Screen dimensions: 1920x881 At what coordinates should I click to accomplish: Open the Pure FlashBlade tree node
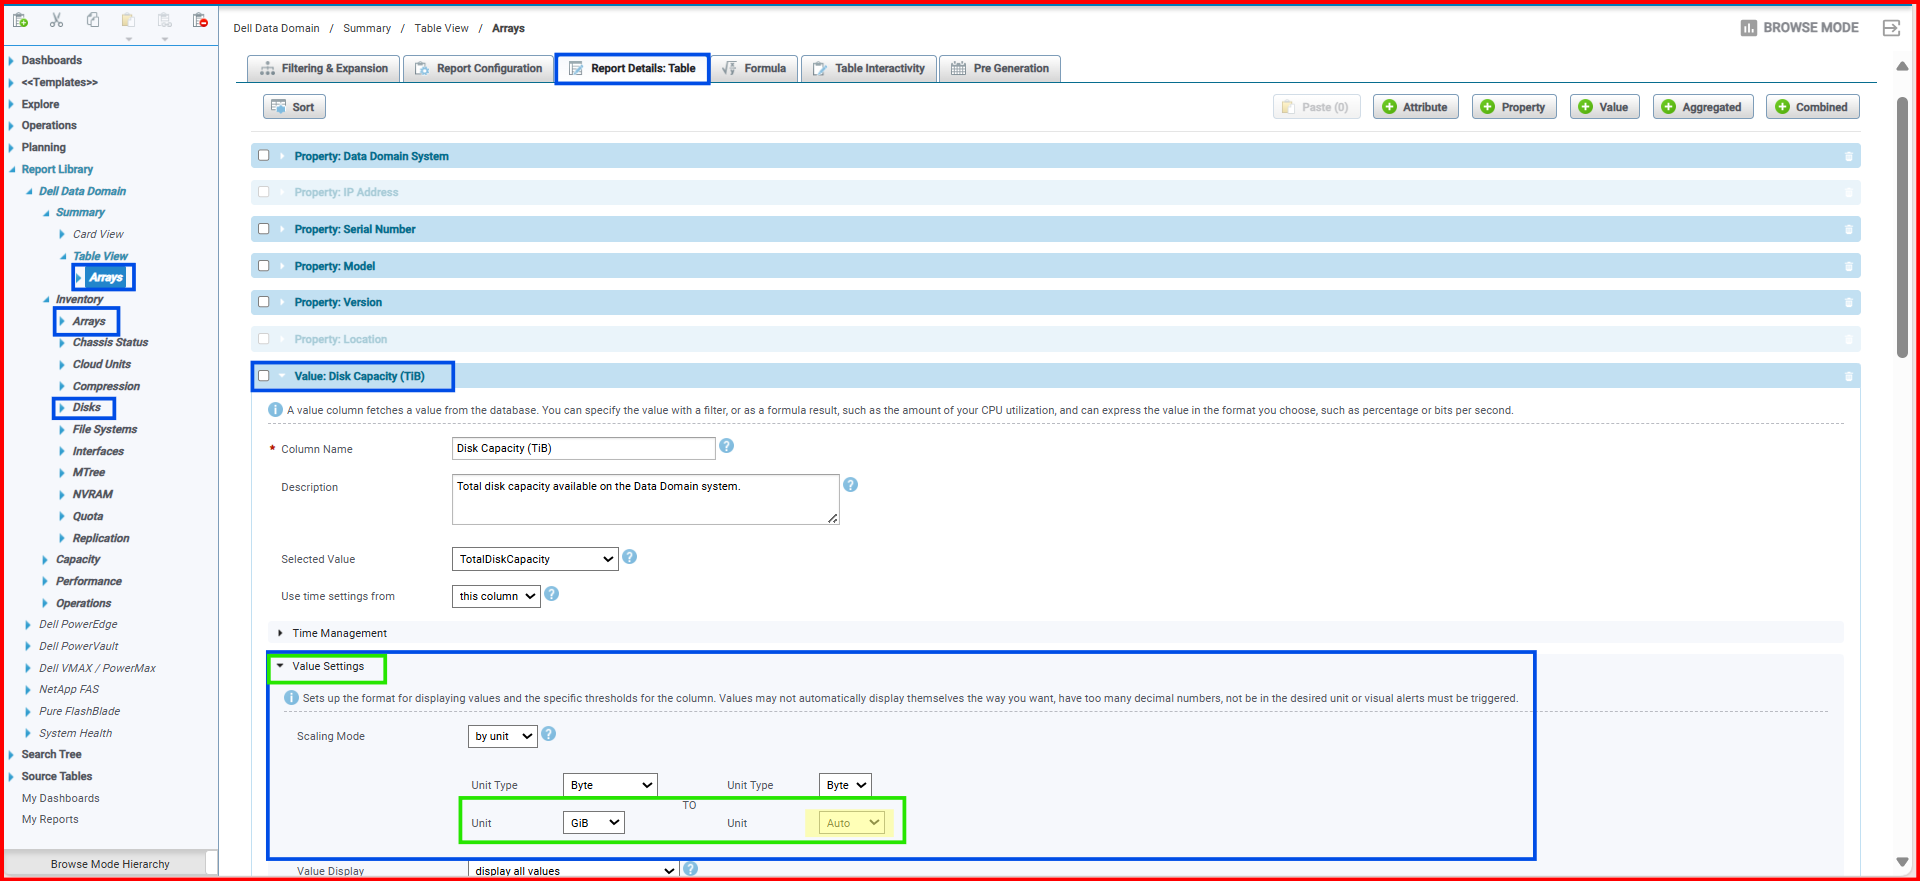pyautogui.click(x=79, y=711)
